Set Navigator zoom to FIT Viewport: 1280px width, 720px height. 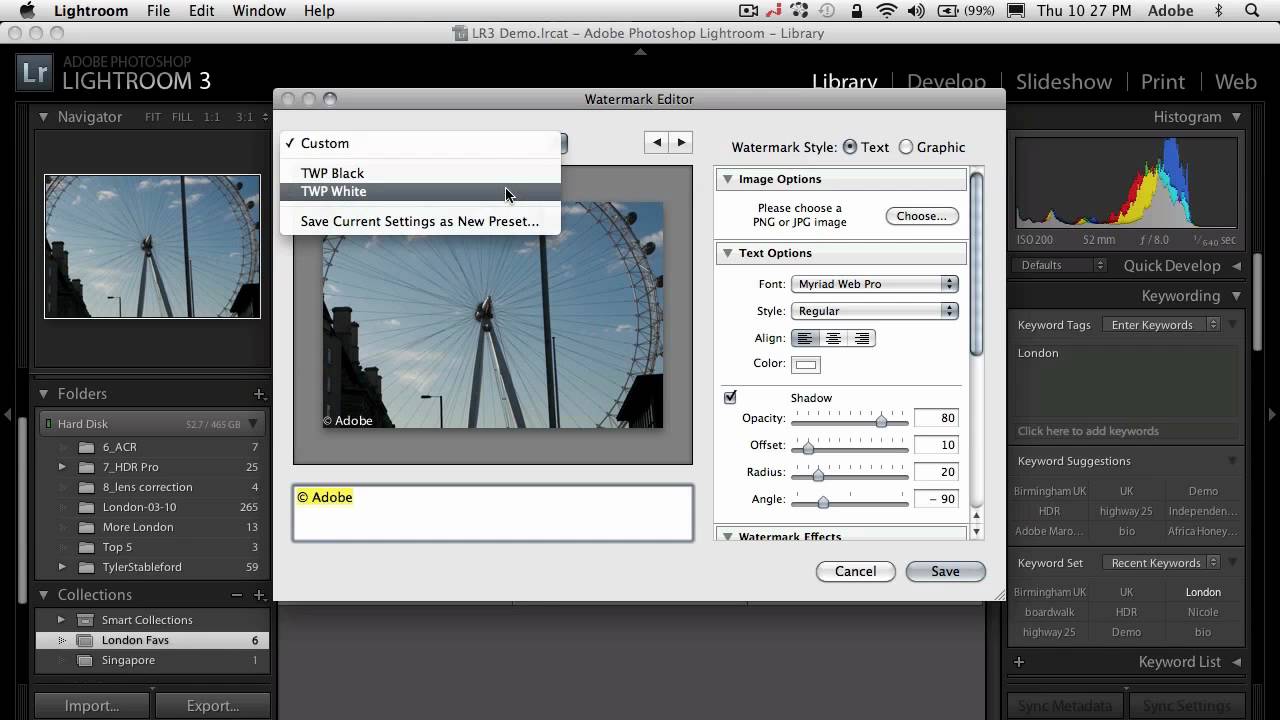pos(153,117)
